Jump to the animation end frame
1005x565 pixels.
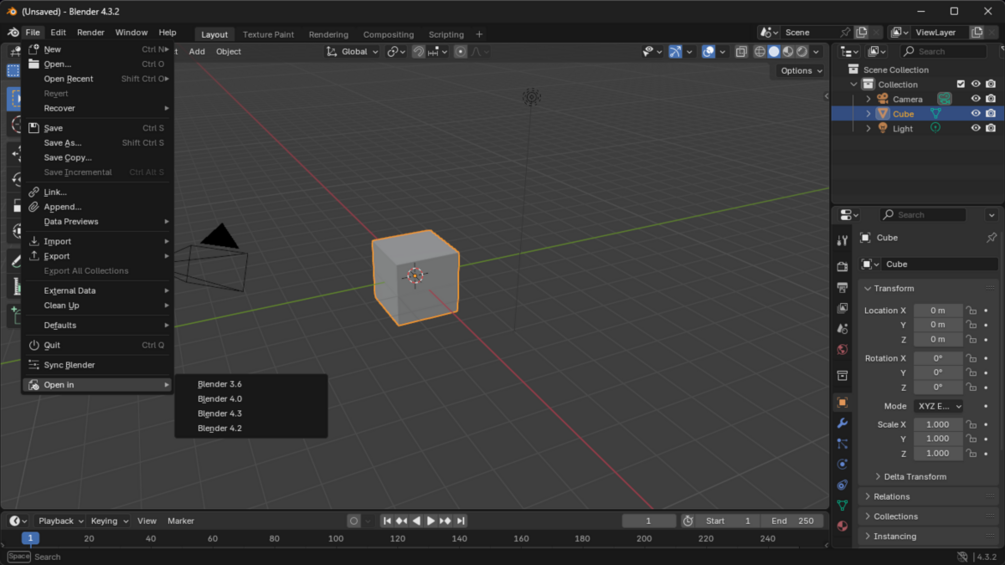point(460,521)
